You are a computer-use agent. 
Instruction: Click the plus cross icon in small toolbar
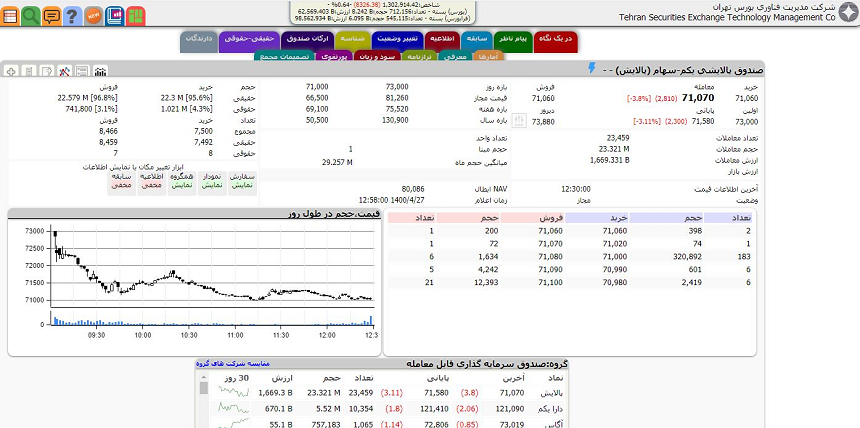tap(11, 71)
